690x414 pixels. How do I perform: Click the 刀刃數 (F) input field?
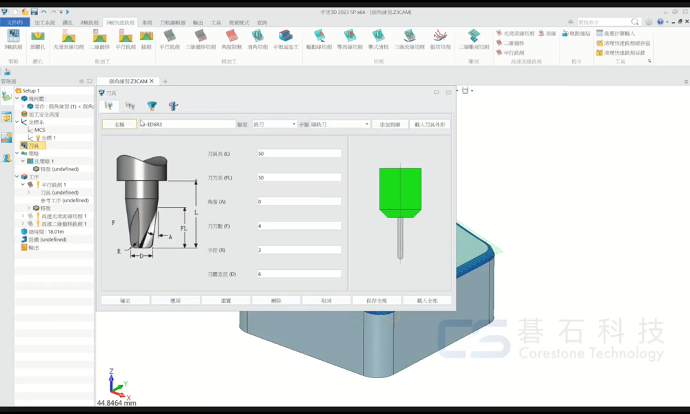tap(299, 226)
